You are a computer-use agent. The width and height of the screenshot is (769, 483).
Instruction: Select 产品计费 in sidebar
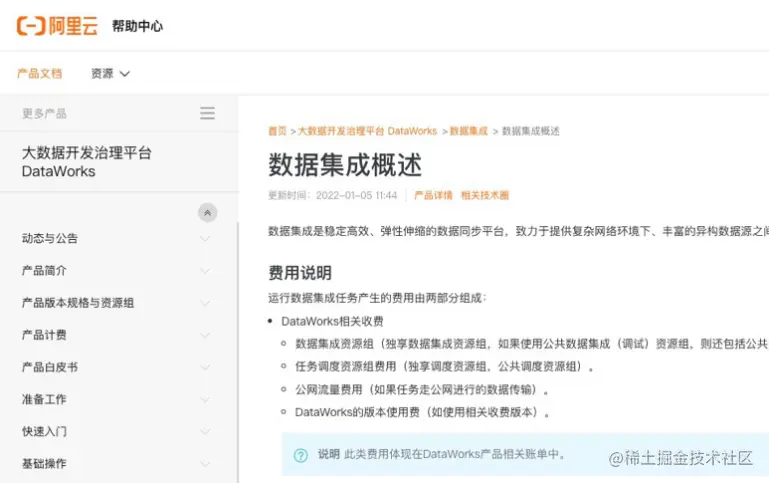click(x=44, y=335)
